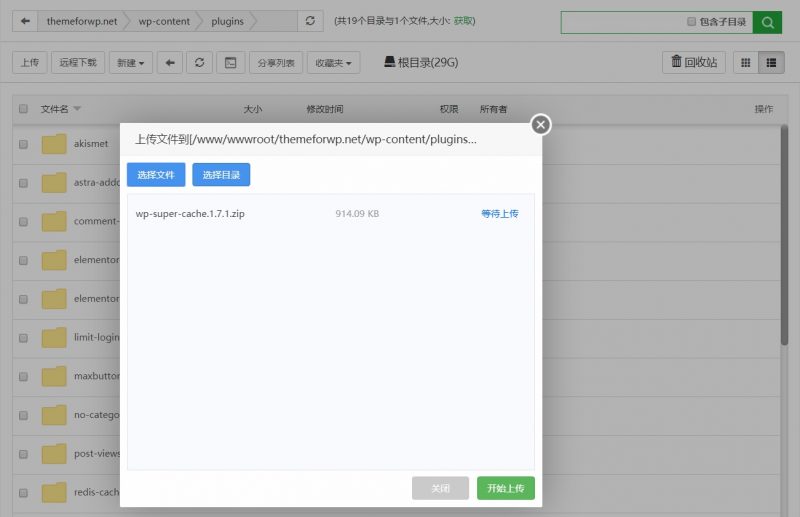Click the refresh icon beside the path bar
The width and height of the screenshot is (800, 517).
[310, 21]
